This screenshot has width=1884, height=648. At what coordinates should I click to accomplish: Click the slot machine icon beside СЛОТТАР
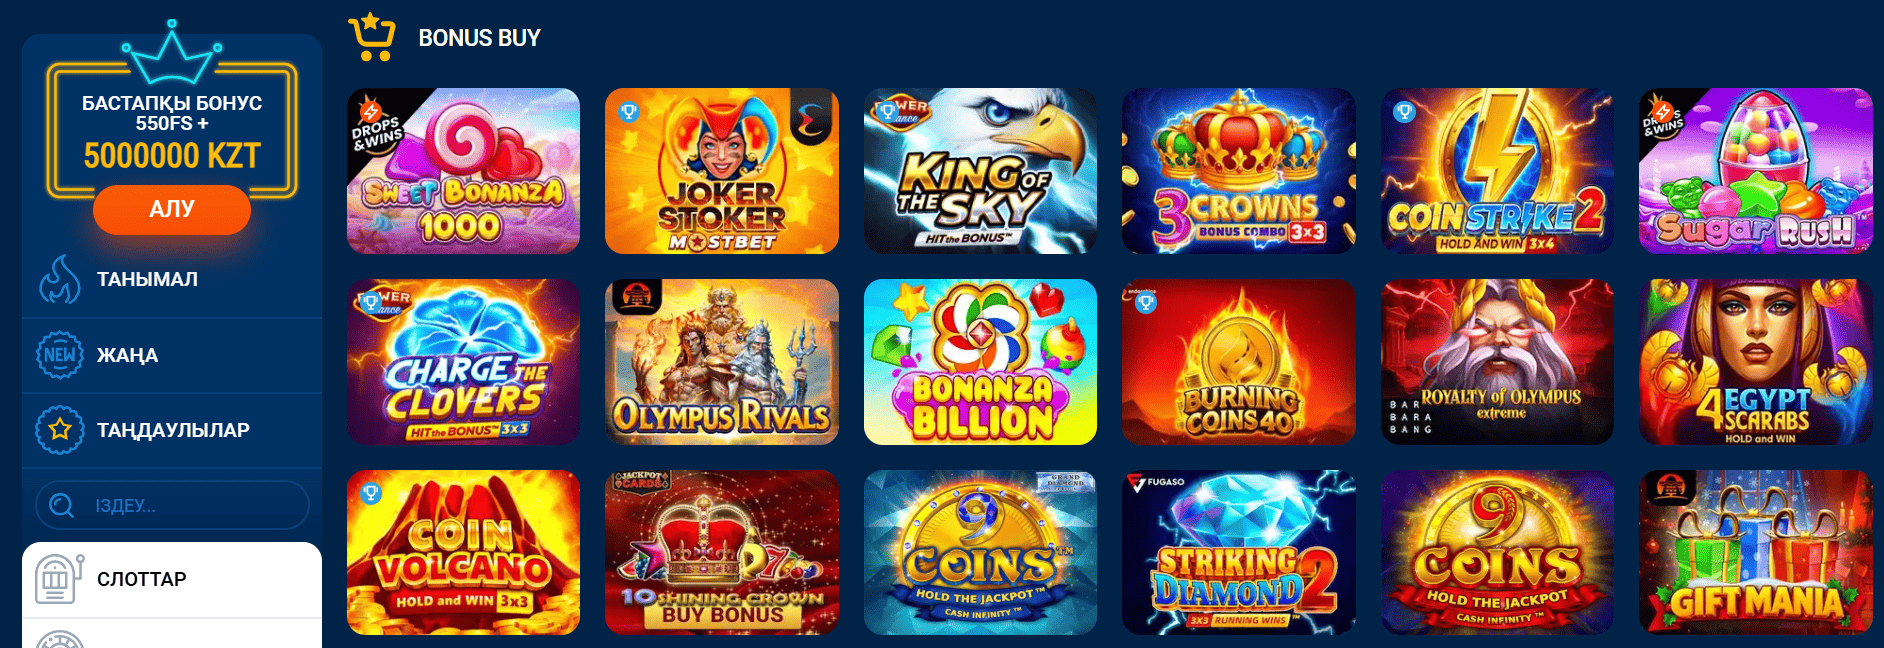[58, 579]
